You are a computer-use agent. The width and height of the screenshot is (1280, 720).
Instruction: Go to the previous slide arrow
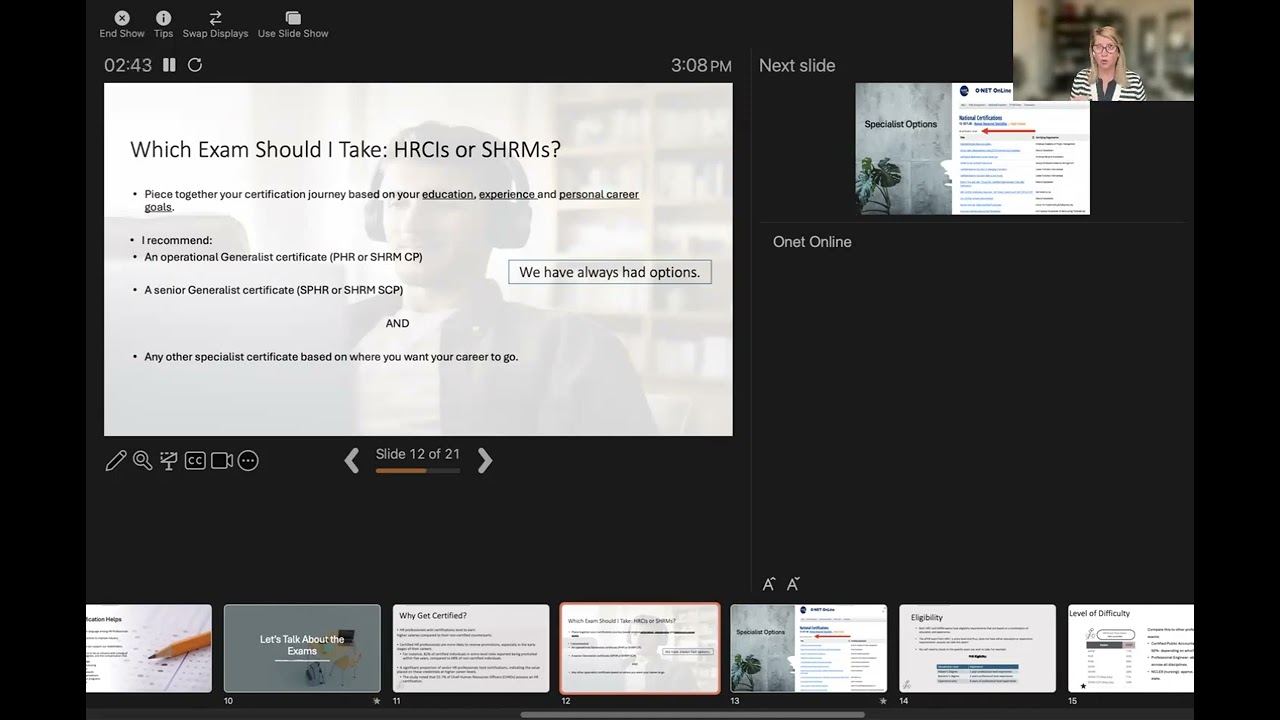point(352,460)
